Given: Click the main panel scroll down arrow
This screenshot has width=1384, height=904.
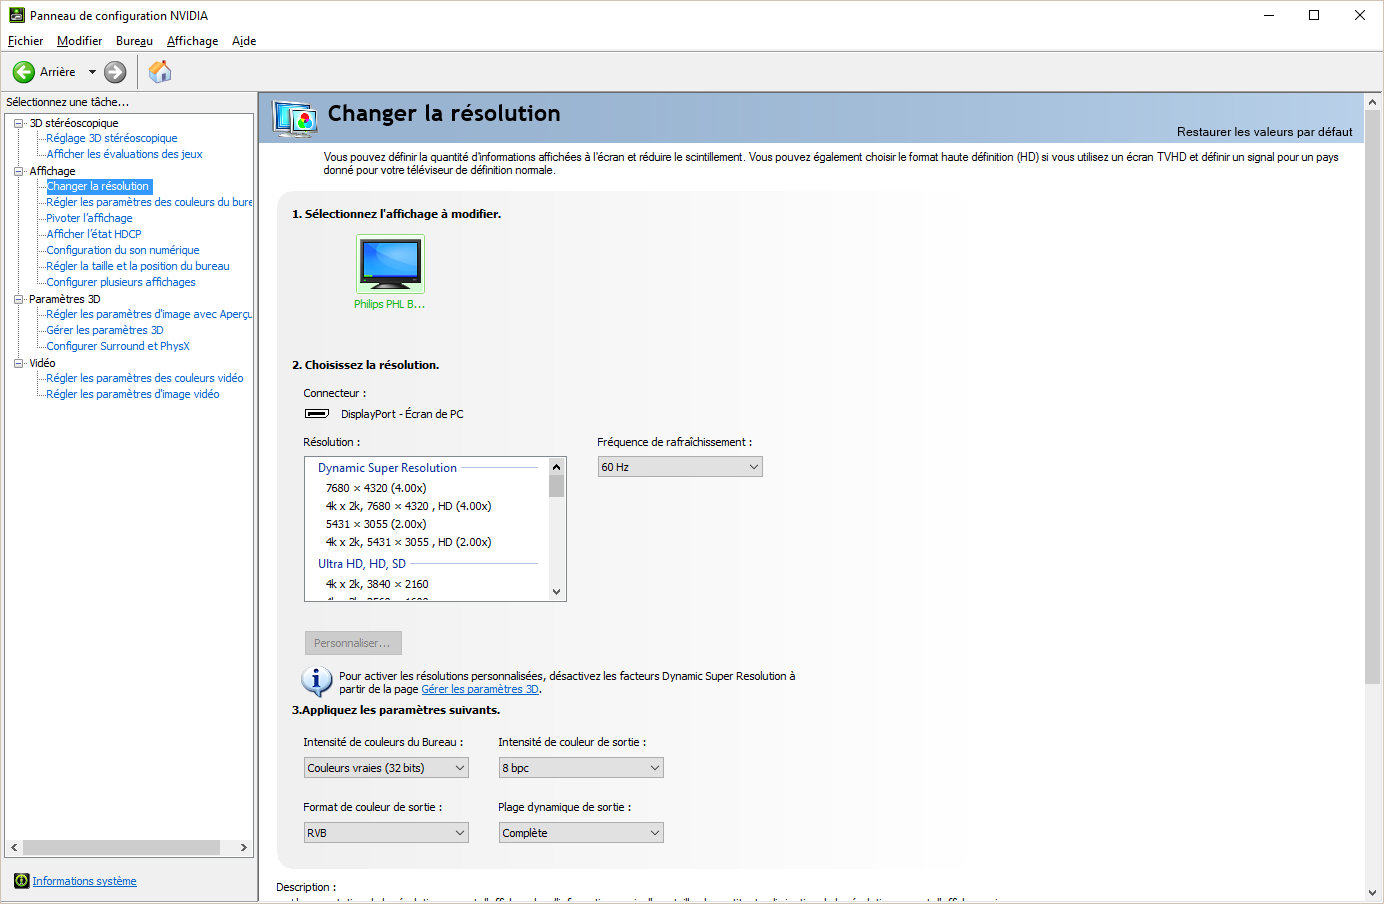Looking at the screenshot, I should [1372, 893].
